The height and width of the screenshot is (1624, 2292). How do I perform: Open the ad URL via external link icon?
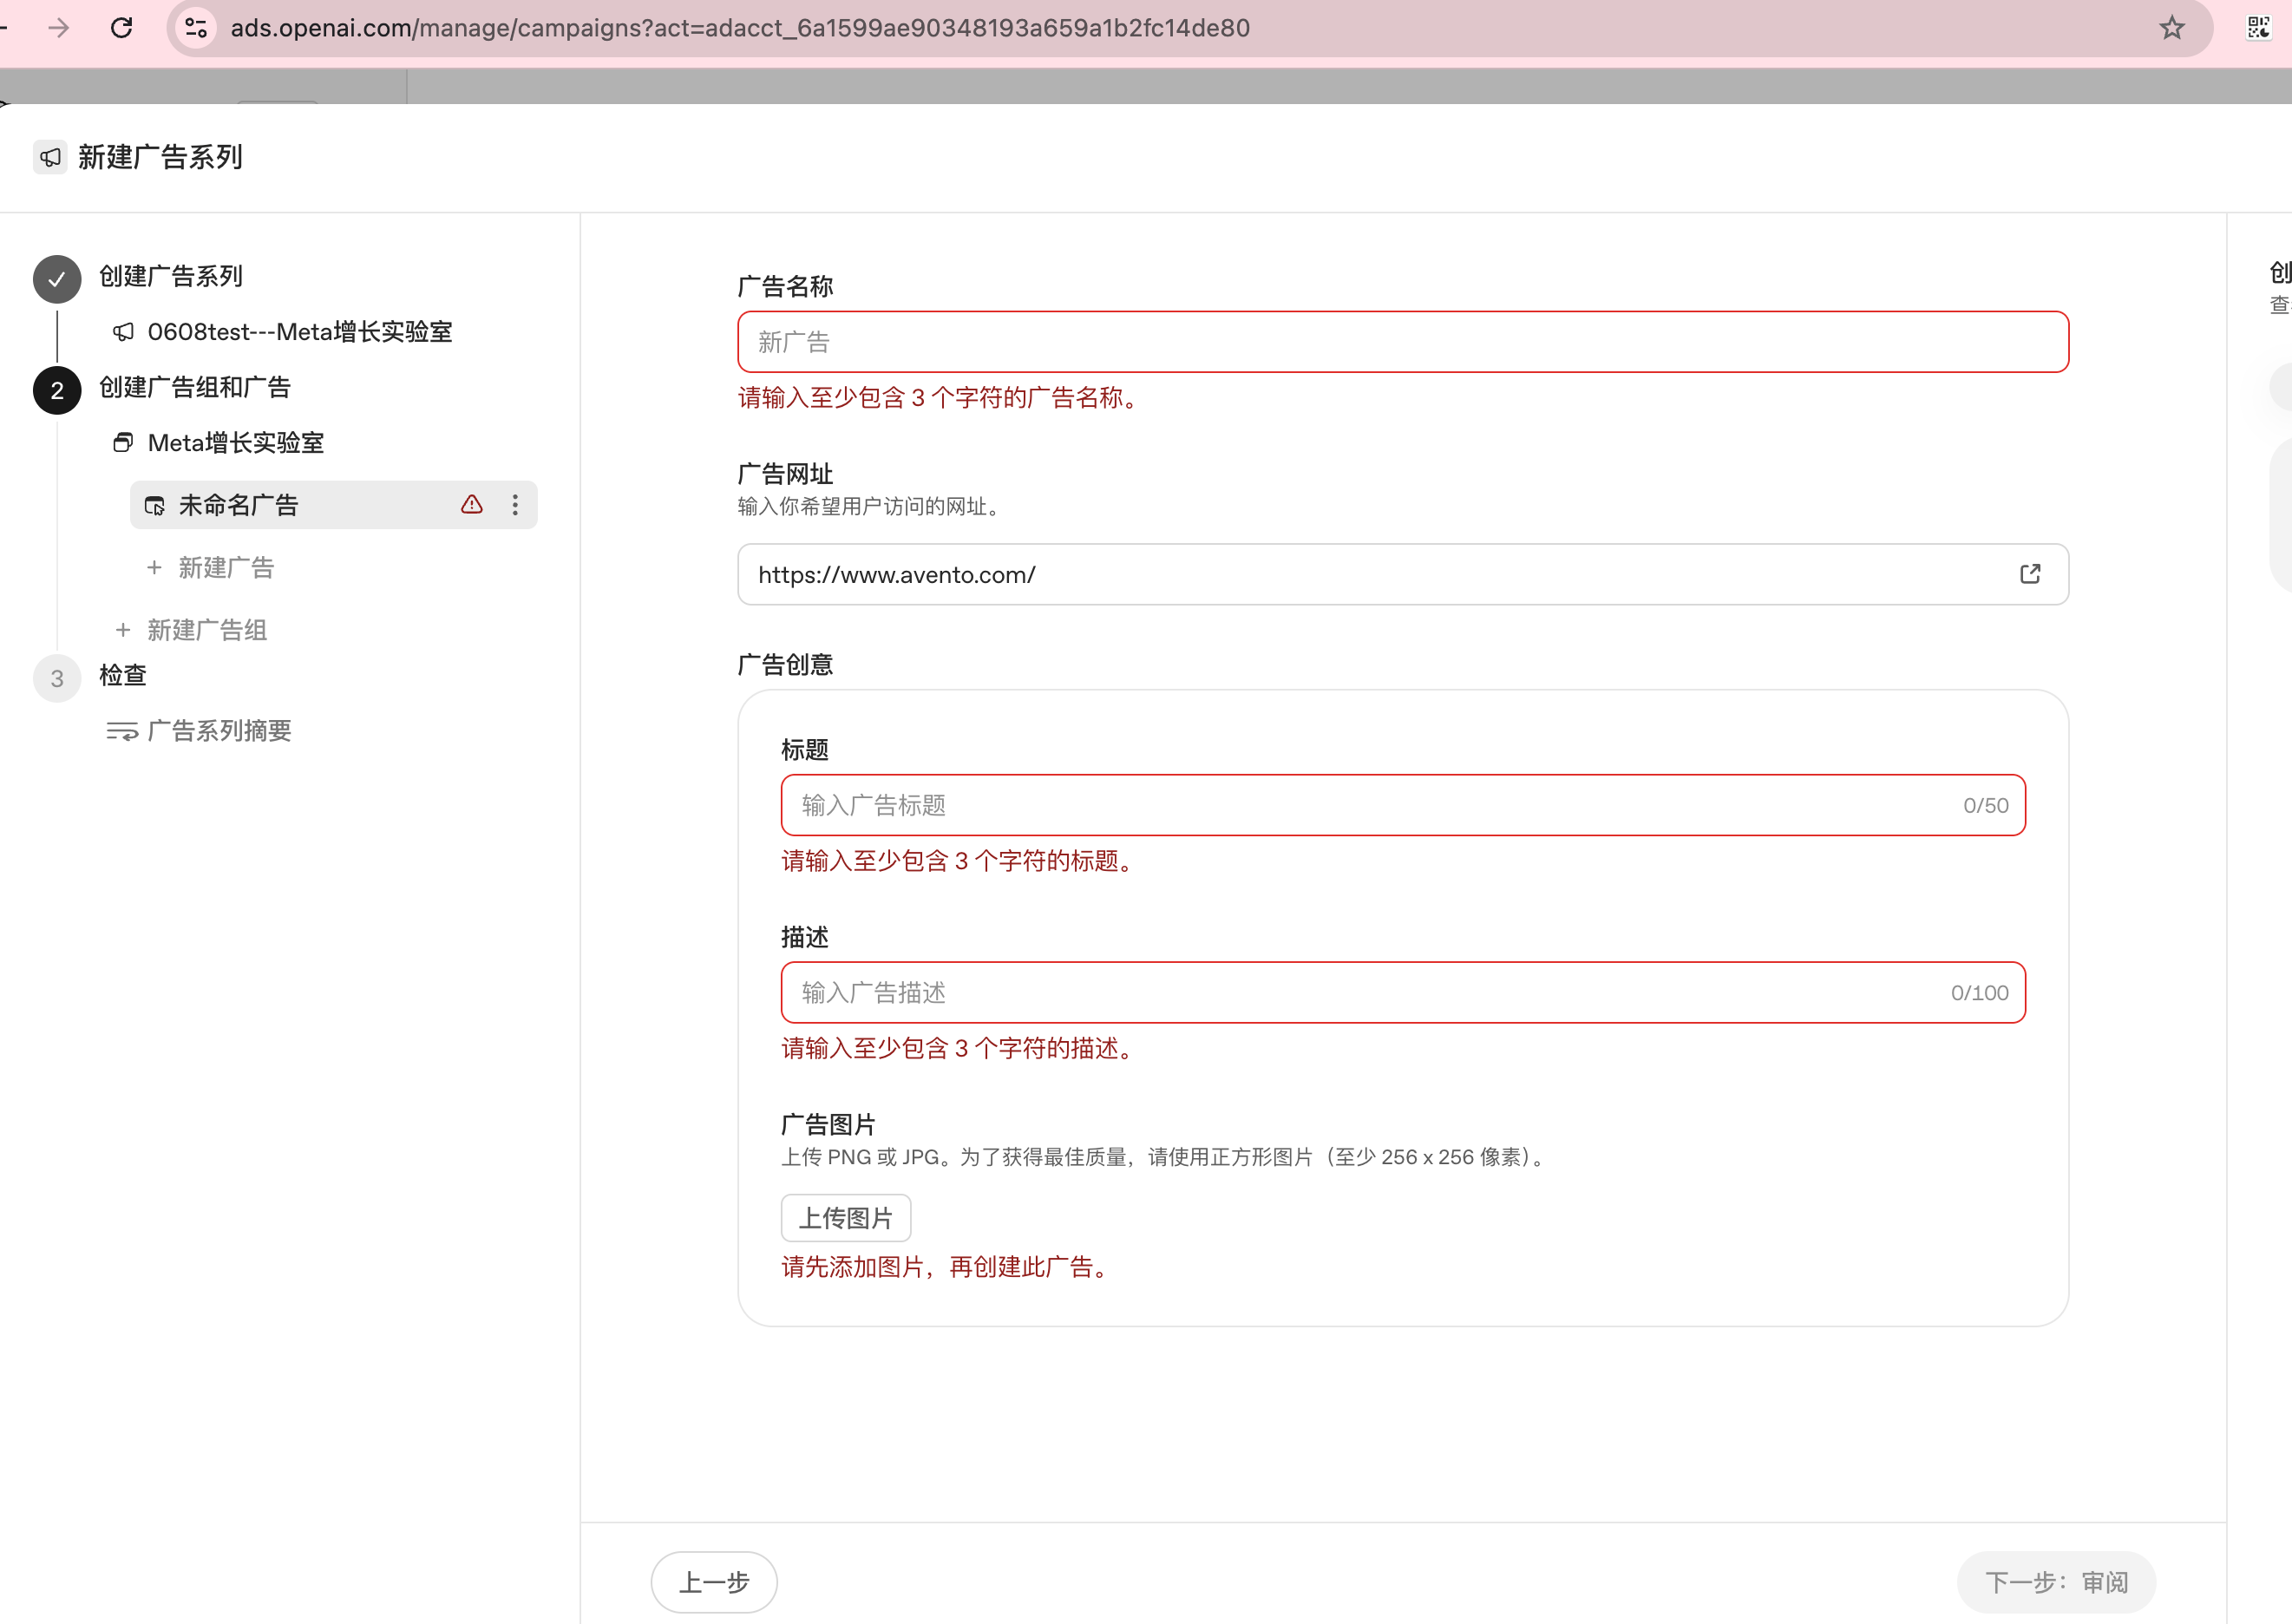(x=2029, y=574)
